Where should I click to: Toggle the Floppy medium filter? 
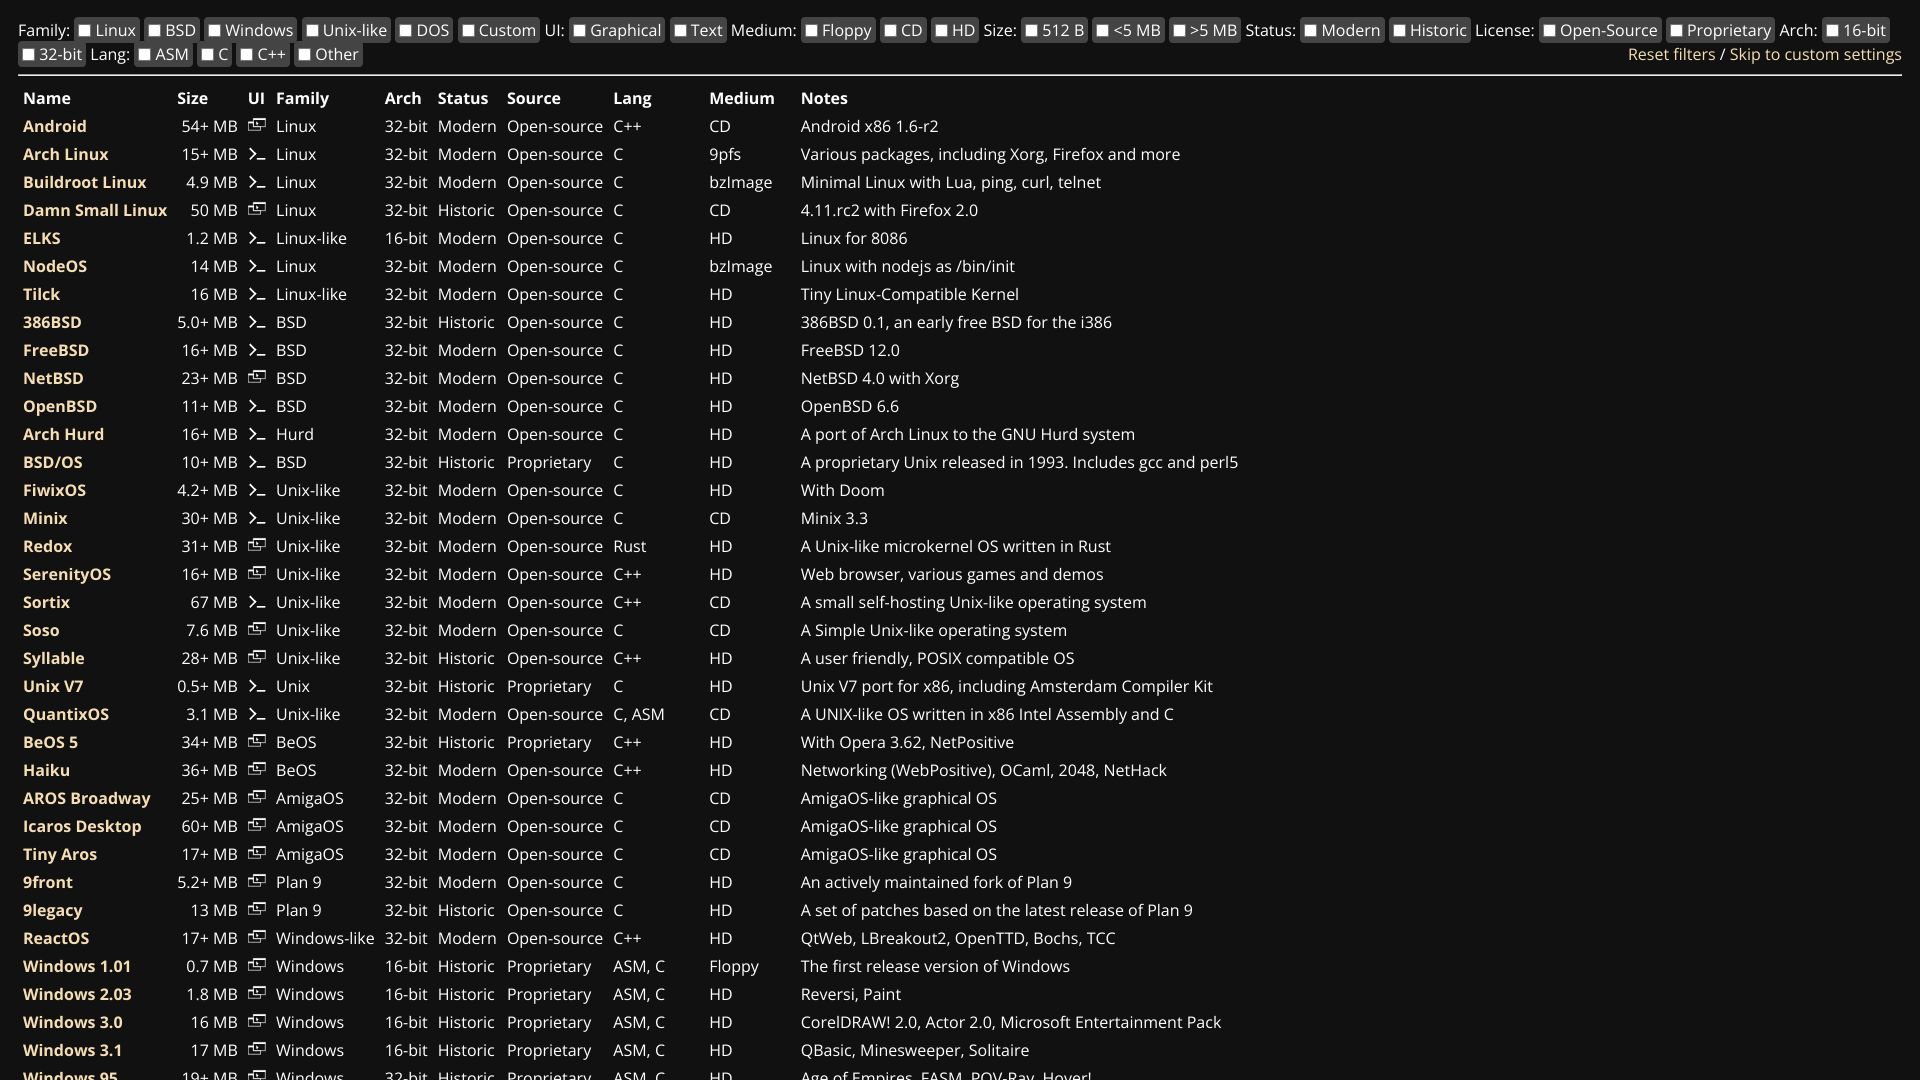[811, 31]
